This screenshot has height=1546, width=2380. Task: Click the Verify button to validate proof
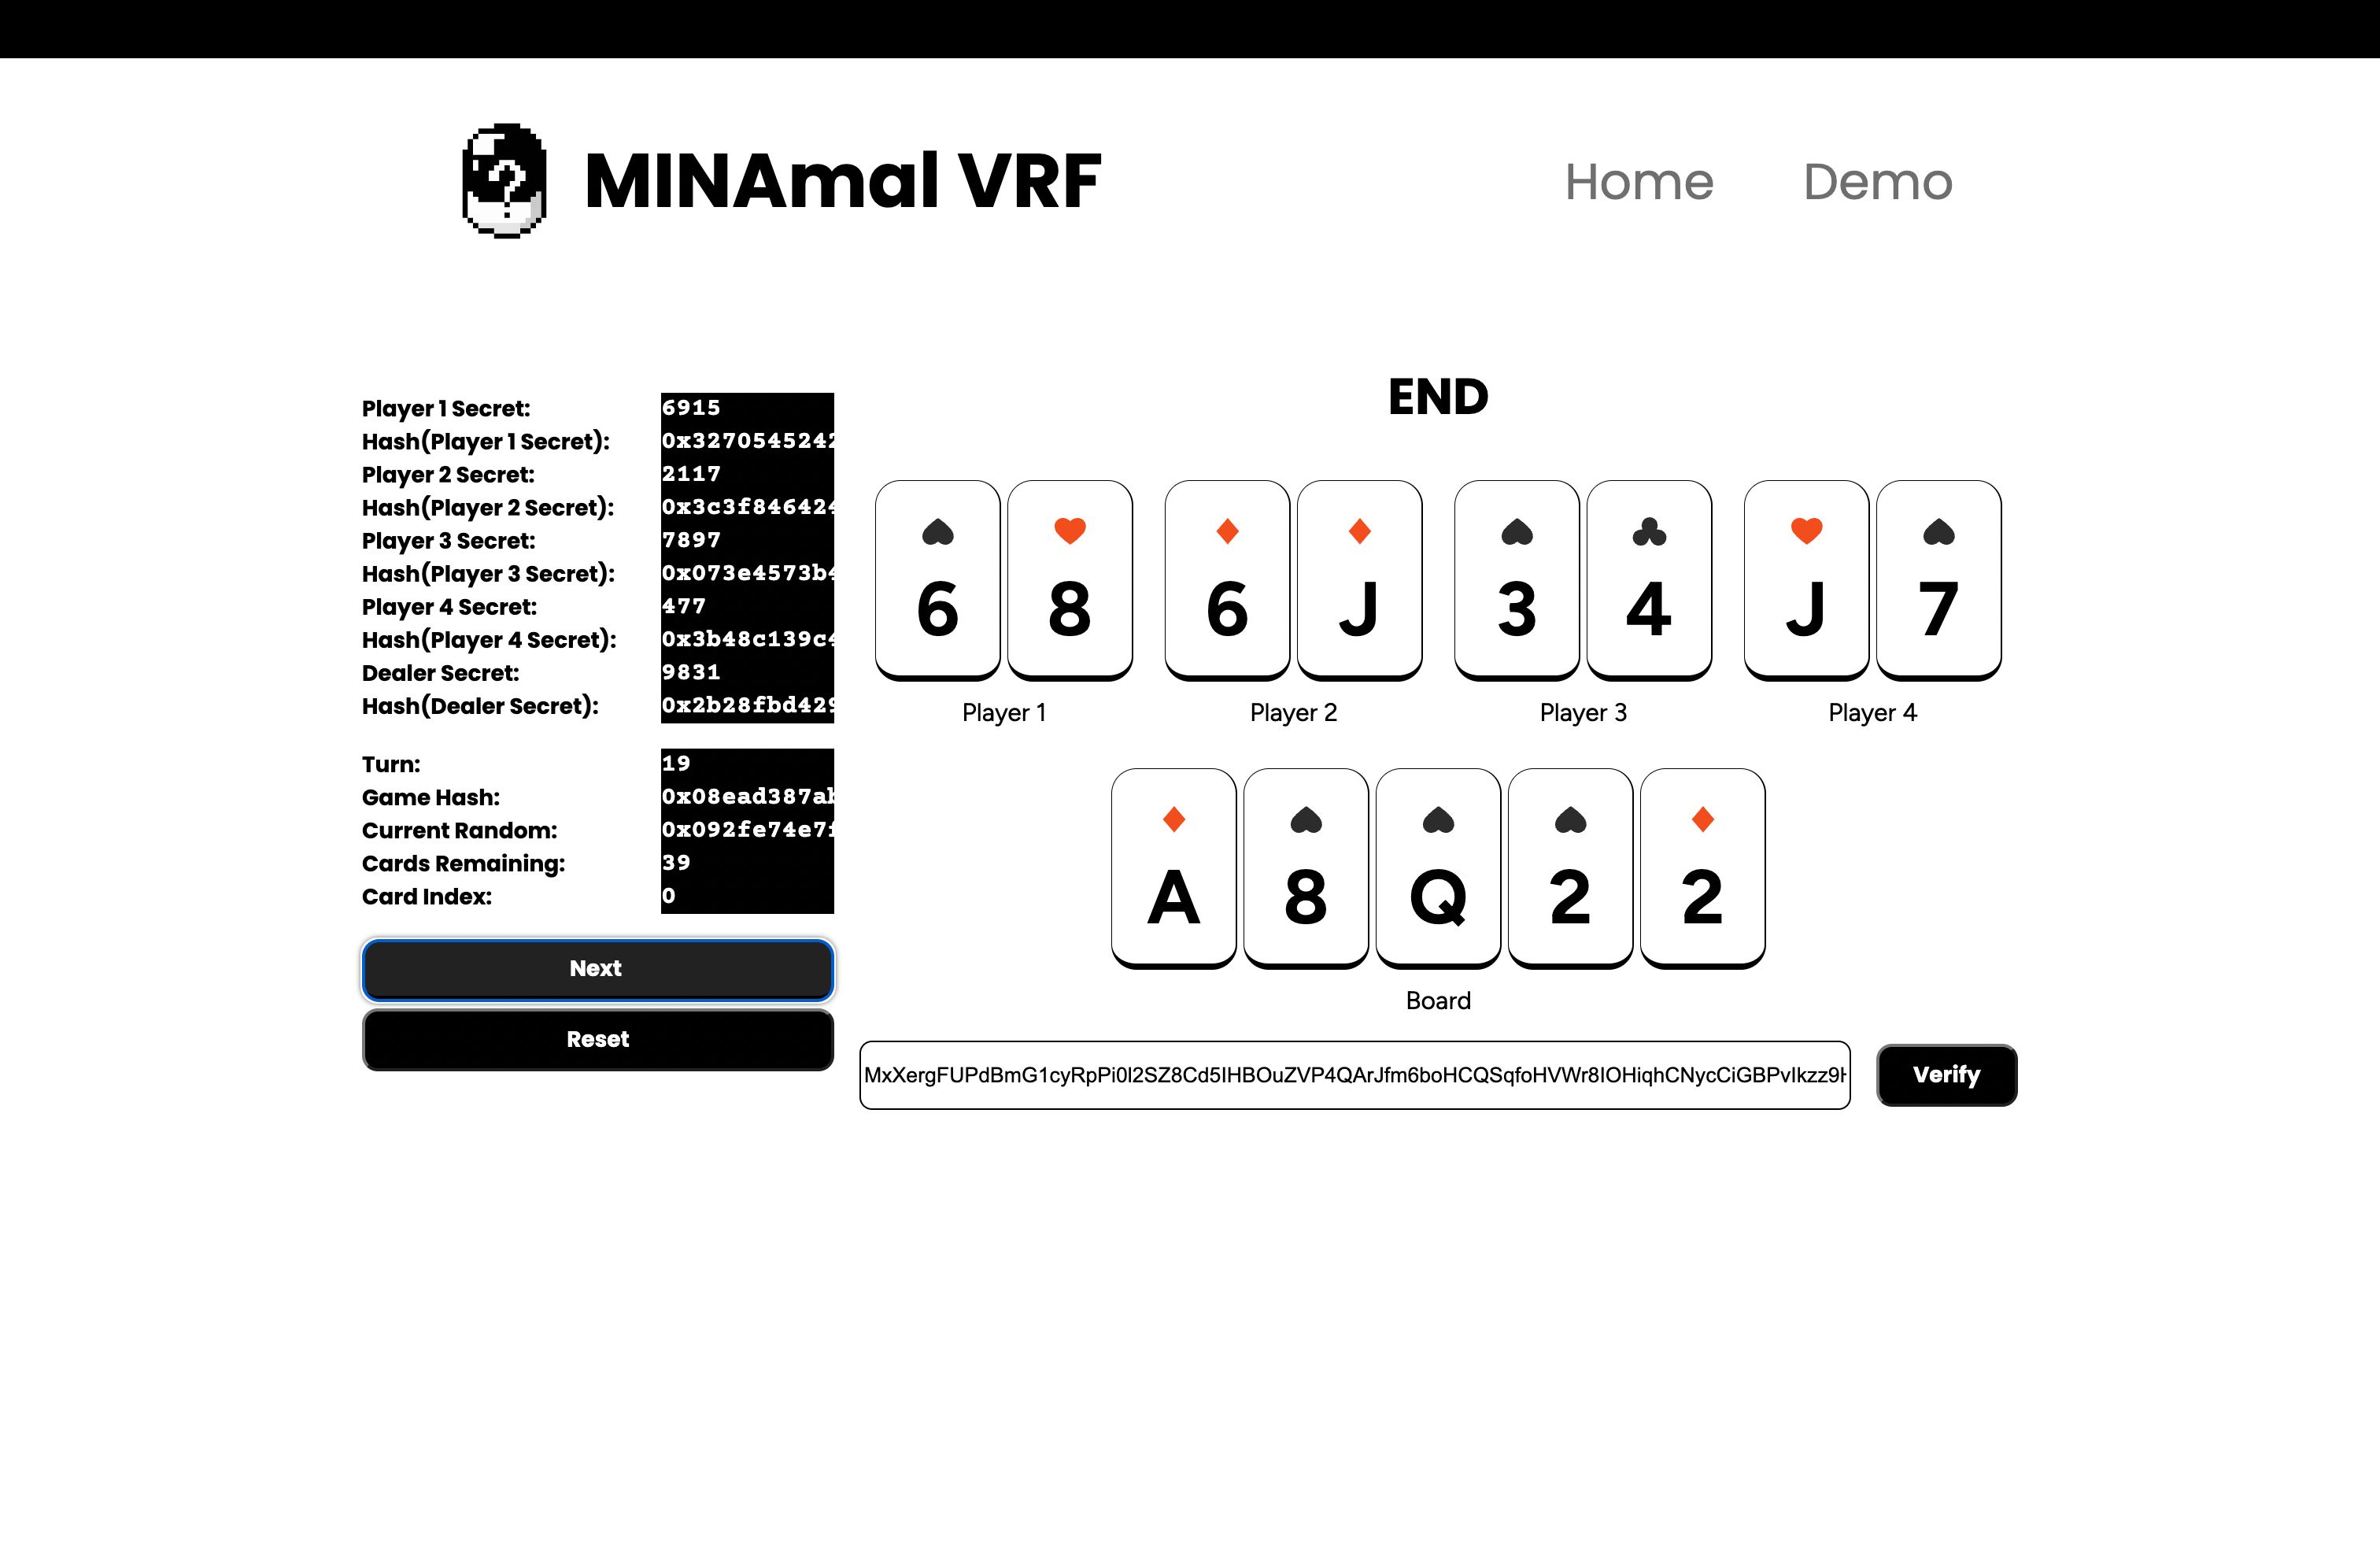(x=1945, y=1074)
